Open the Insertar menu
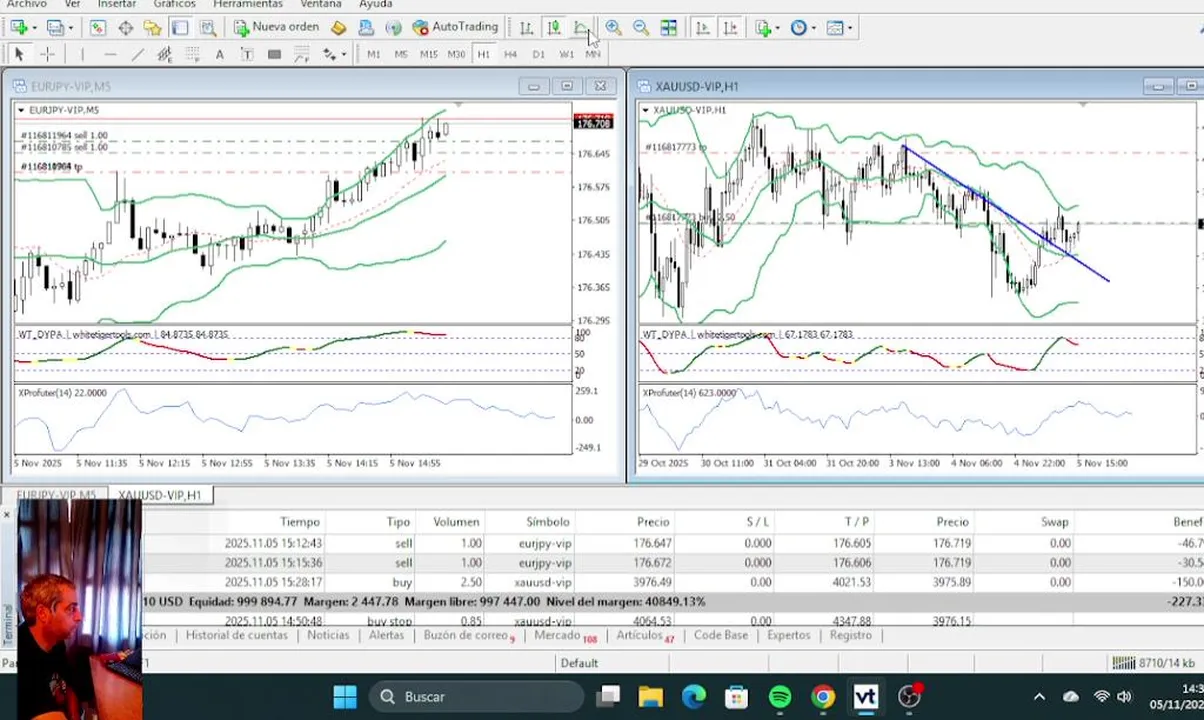Viewport: 1204px width, 720px height. pyautogui.click(x=117, y=4)
